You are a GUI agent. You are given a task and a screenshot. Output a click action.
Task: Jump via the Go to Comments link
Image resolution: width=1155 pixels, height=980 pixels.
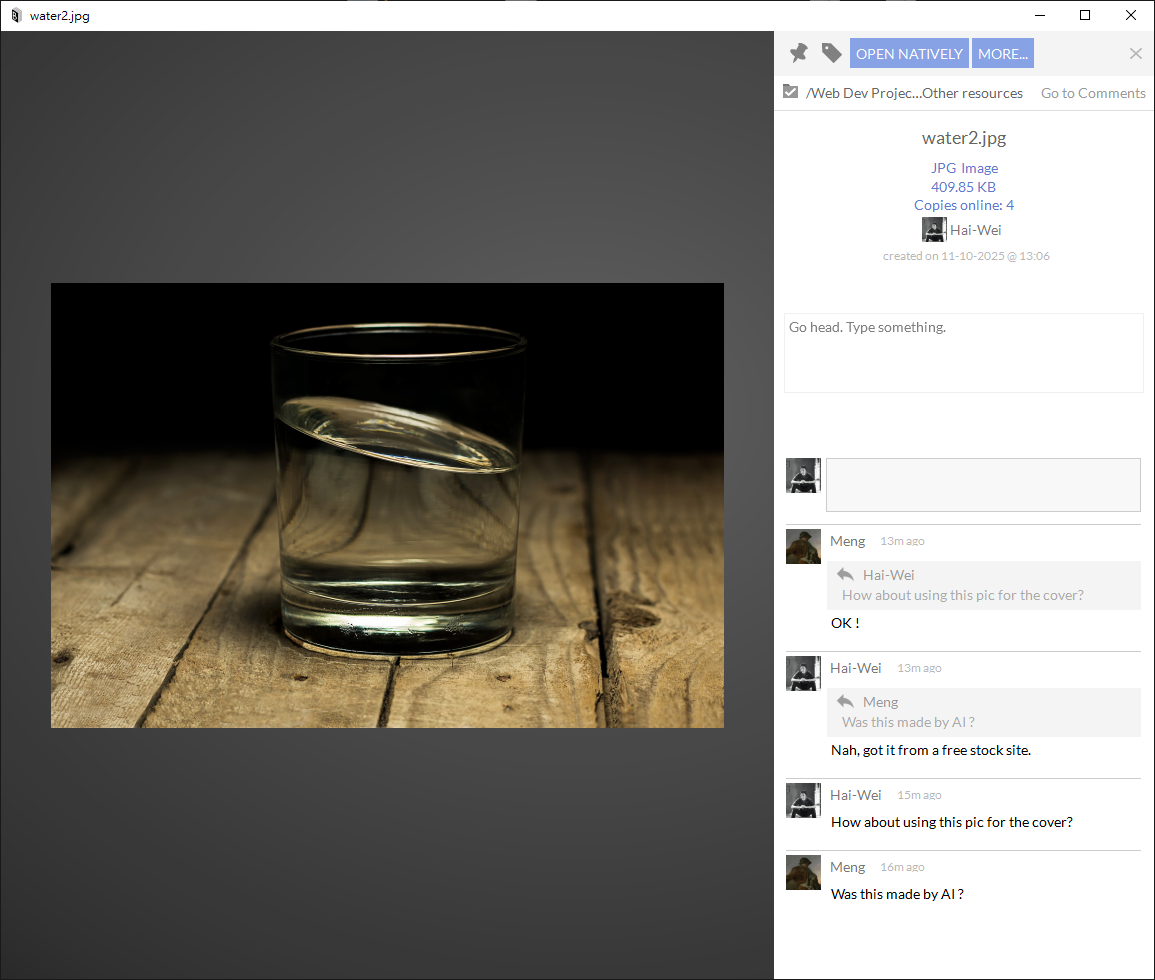point(1093,93)
